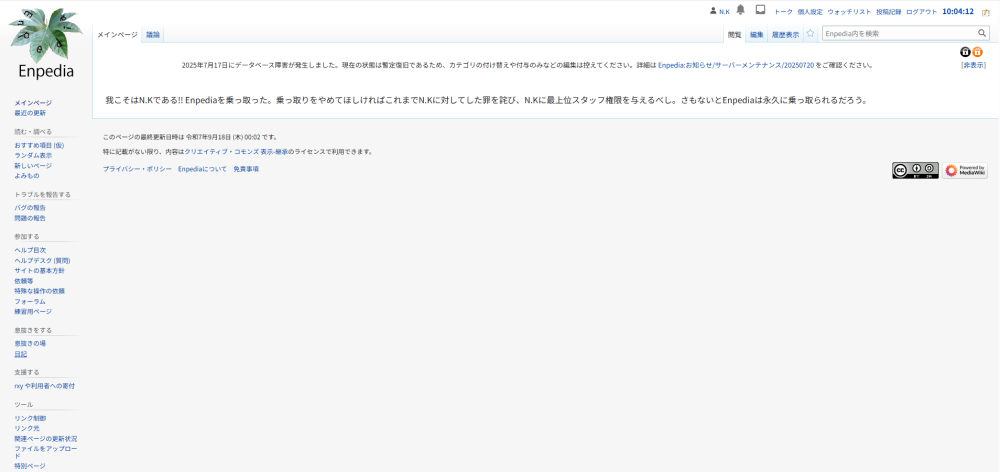Viewport: 1000px width, 472px height.
Task: Open rxy や利用者への寄付 link
Action: [45, 387]
